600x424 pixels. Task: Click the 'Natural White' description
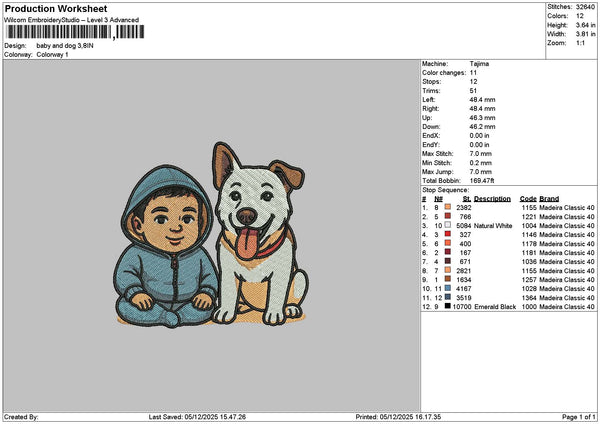pyautogui.click(x=493, y=226)
